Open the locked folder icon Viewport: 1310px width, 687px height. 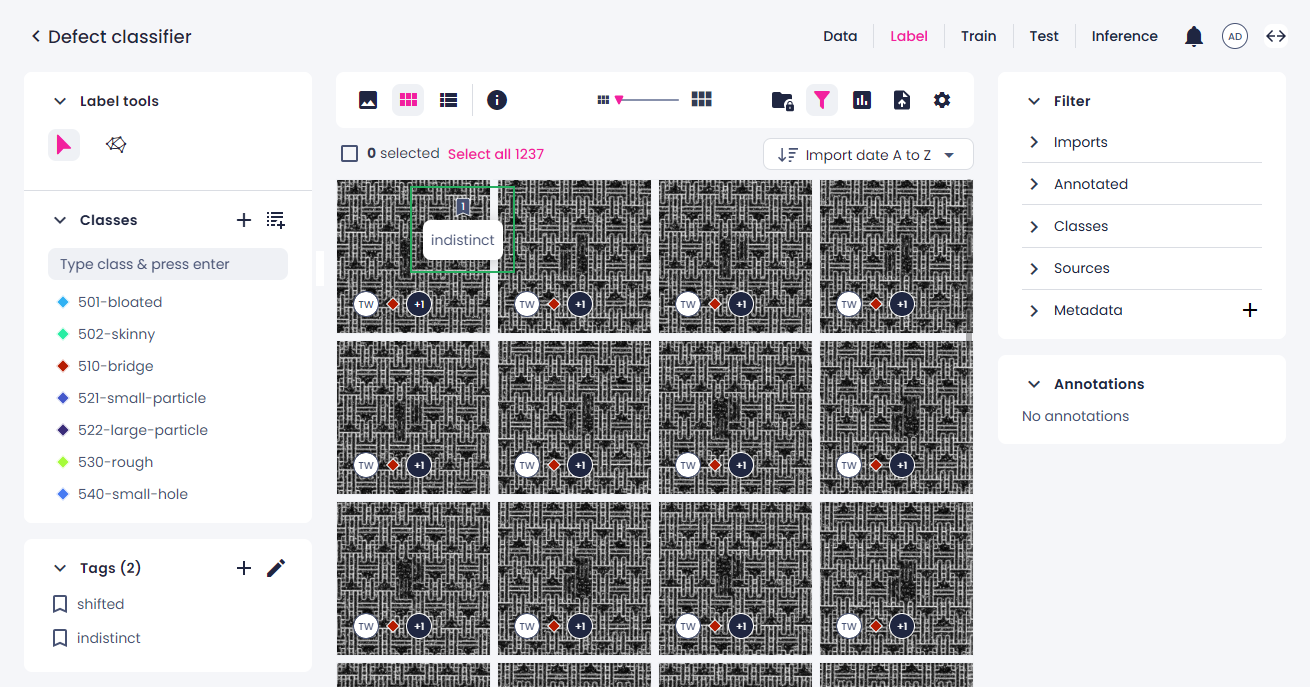(782, 100)
